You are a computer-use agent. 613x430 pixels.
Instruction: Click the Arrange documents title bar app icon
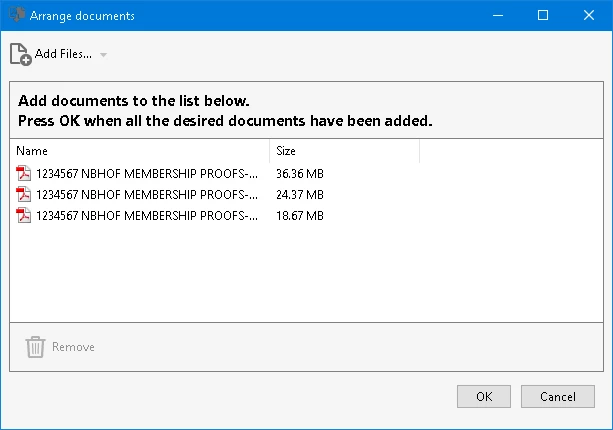(17, 15)
